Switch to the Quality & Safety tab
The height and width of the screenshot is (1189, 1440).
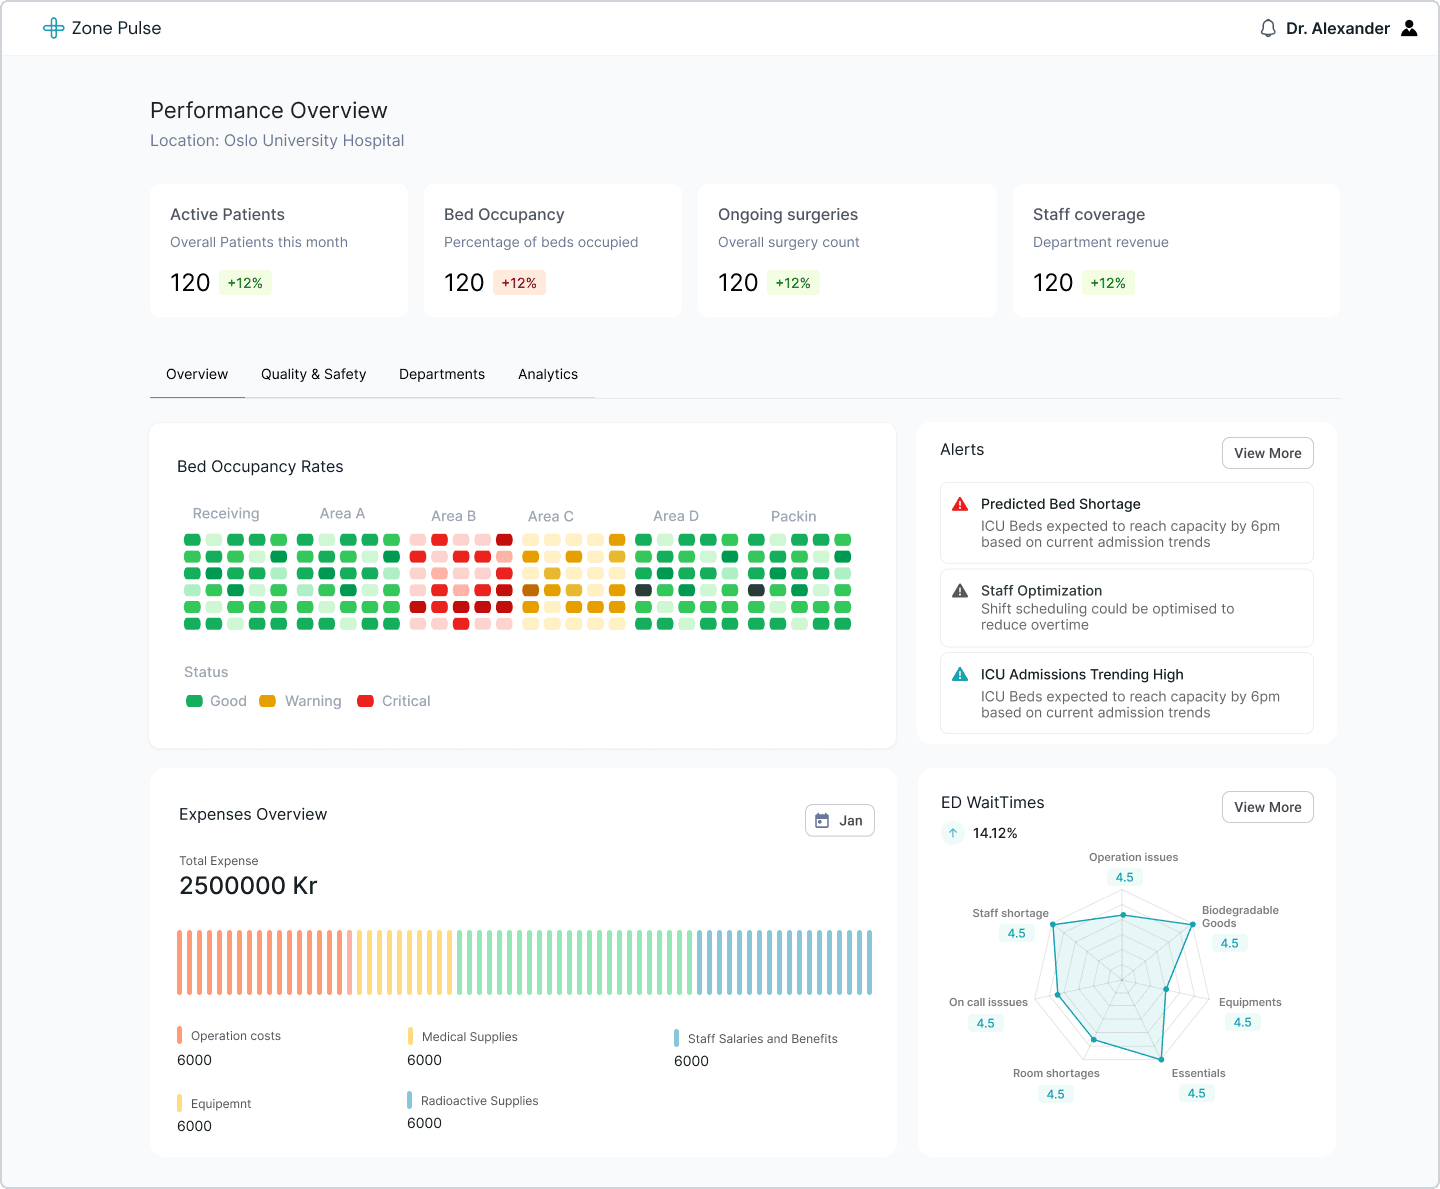313,374
